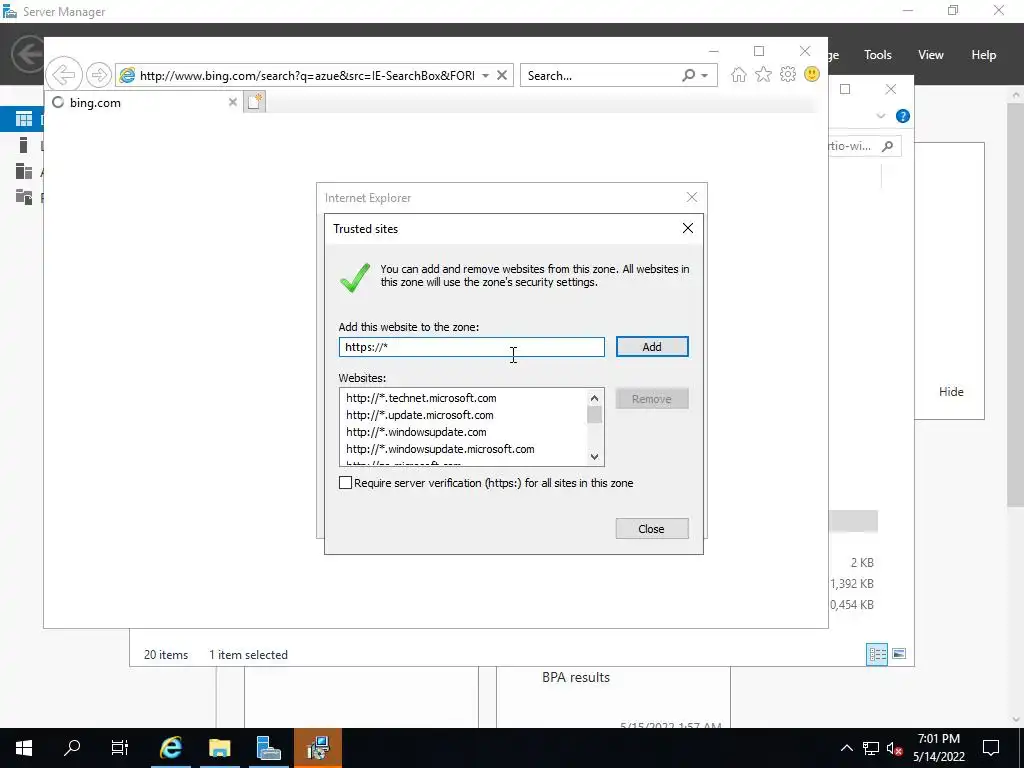The image size is (1024, 768).
Task: Click the greyed Remove button
Action: (x=652, y=399)
